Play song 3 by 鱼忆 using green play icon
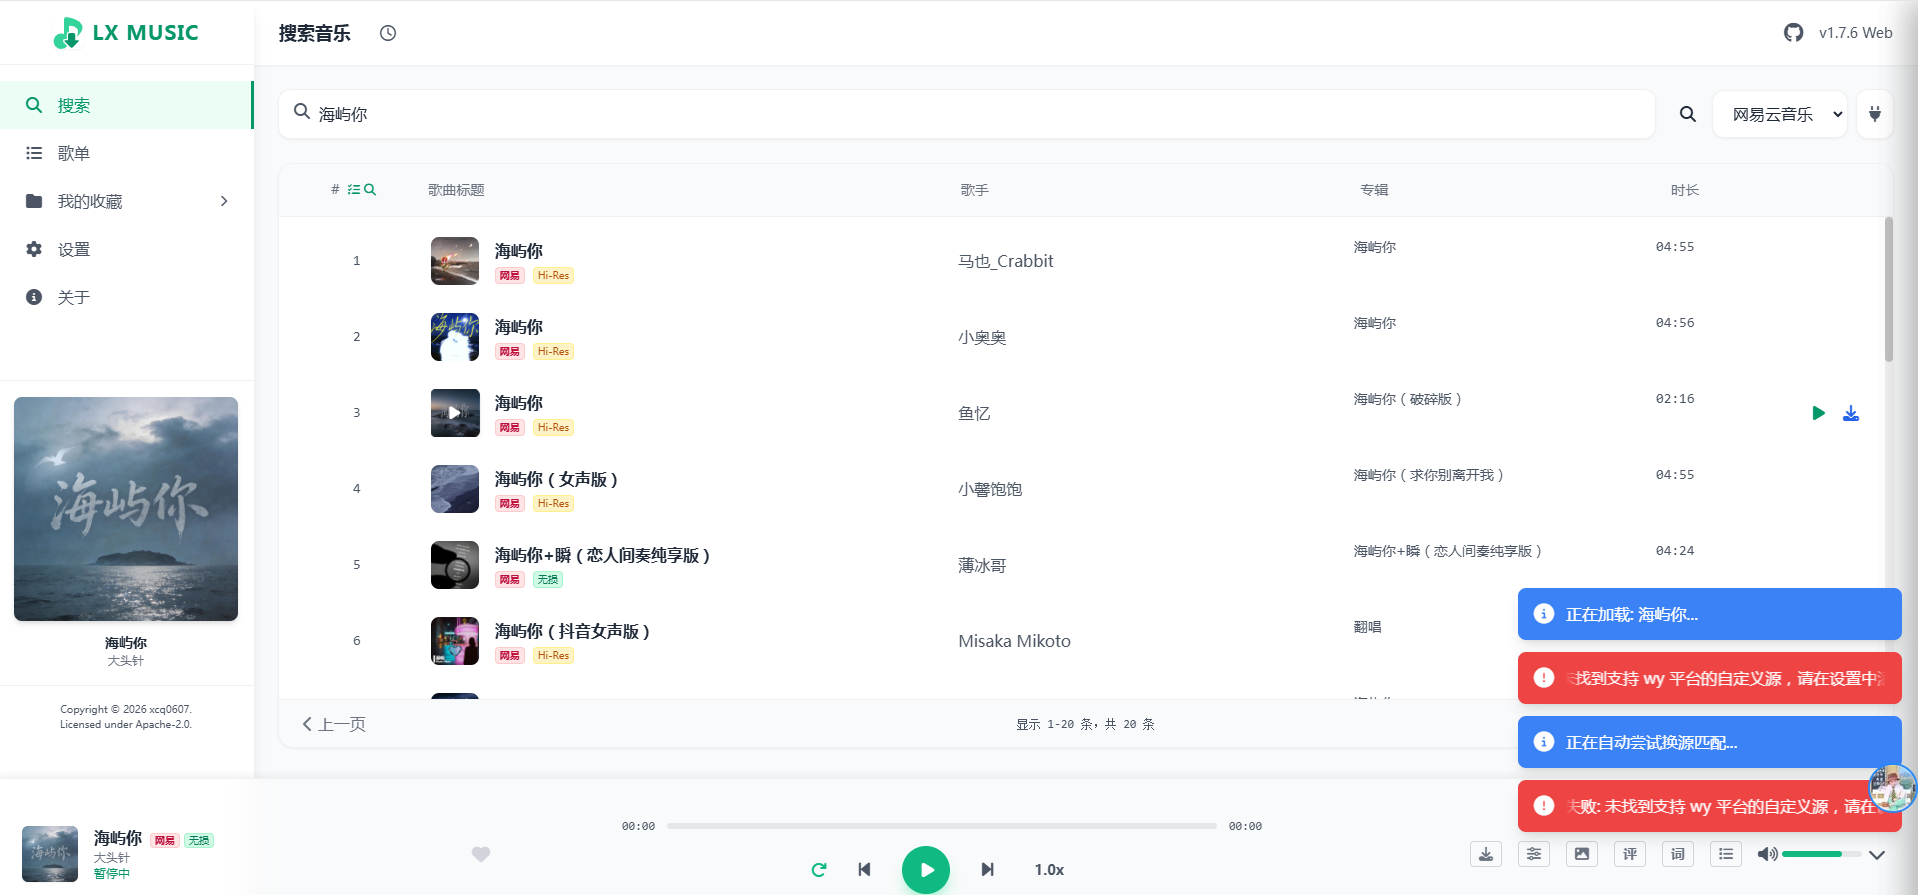Image resolution: width=1918 pixels, height=895 pixels. pyautogui.click(x=1819, y=413)
